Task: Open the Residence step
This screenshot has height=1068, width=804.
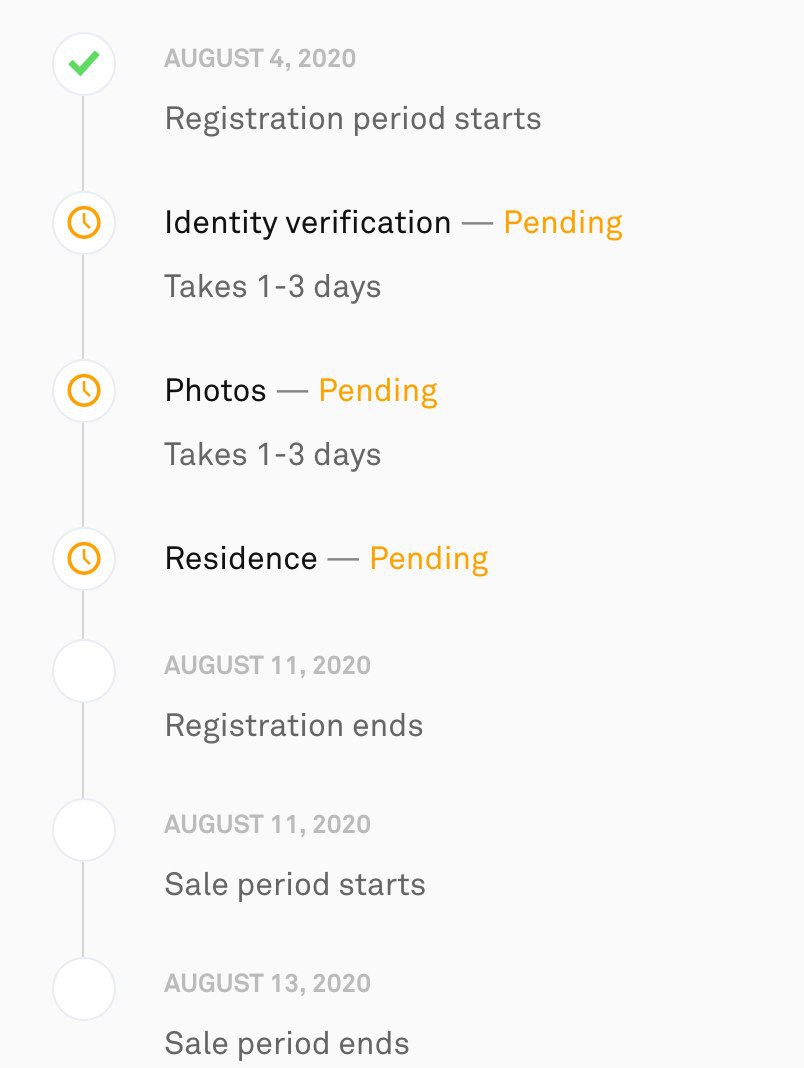Action: pyautogui.click(x=241, y=559)
